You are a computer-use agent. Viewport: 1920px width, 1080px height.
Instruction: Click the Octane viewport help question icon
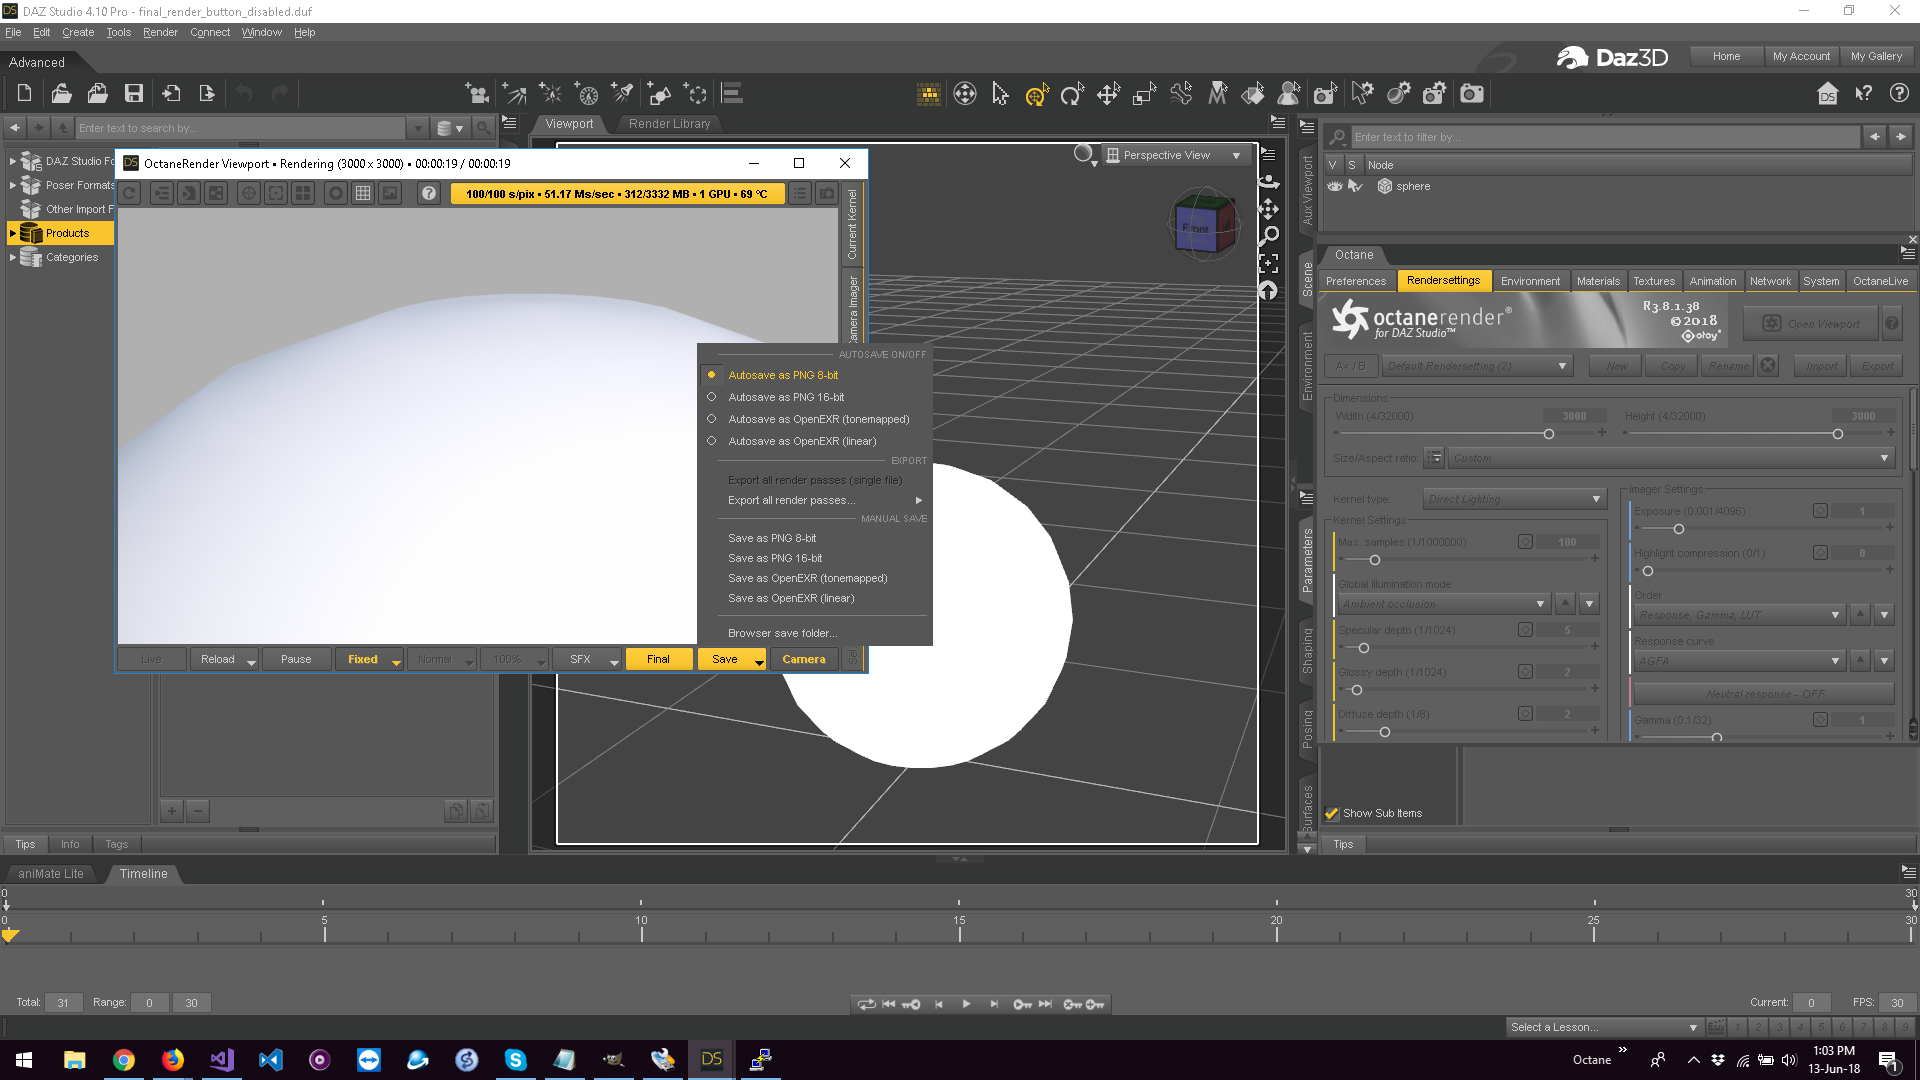[x=429, y=193]
